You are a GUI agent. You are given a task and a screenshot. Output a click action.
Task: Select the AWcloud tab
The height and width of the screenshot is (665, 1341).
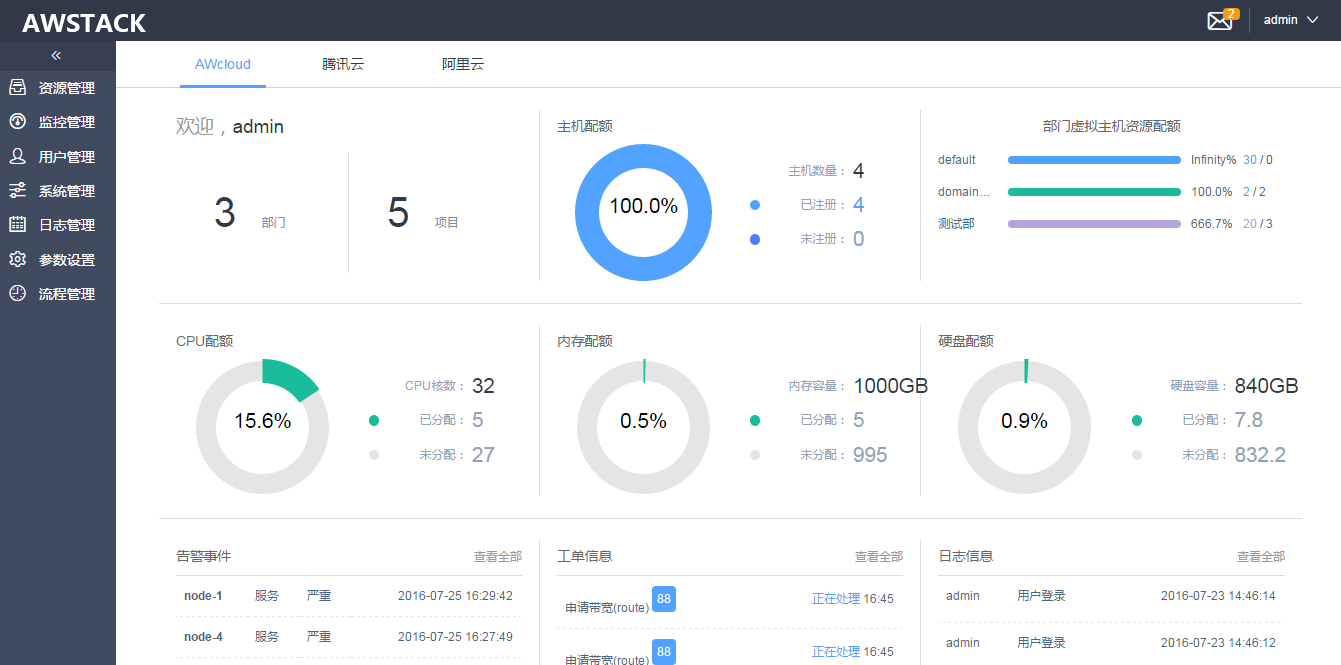[223, 64]
